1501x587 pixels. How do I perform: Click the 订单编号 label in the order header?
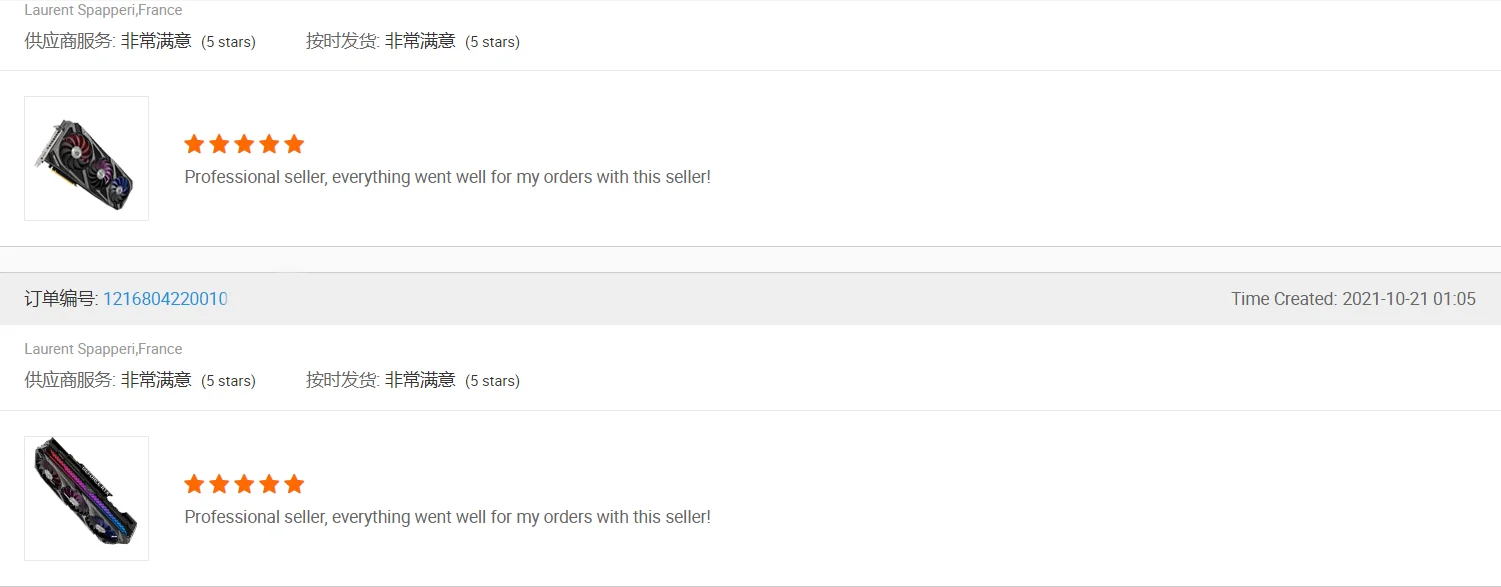point(60,299)
